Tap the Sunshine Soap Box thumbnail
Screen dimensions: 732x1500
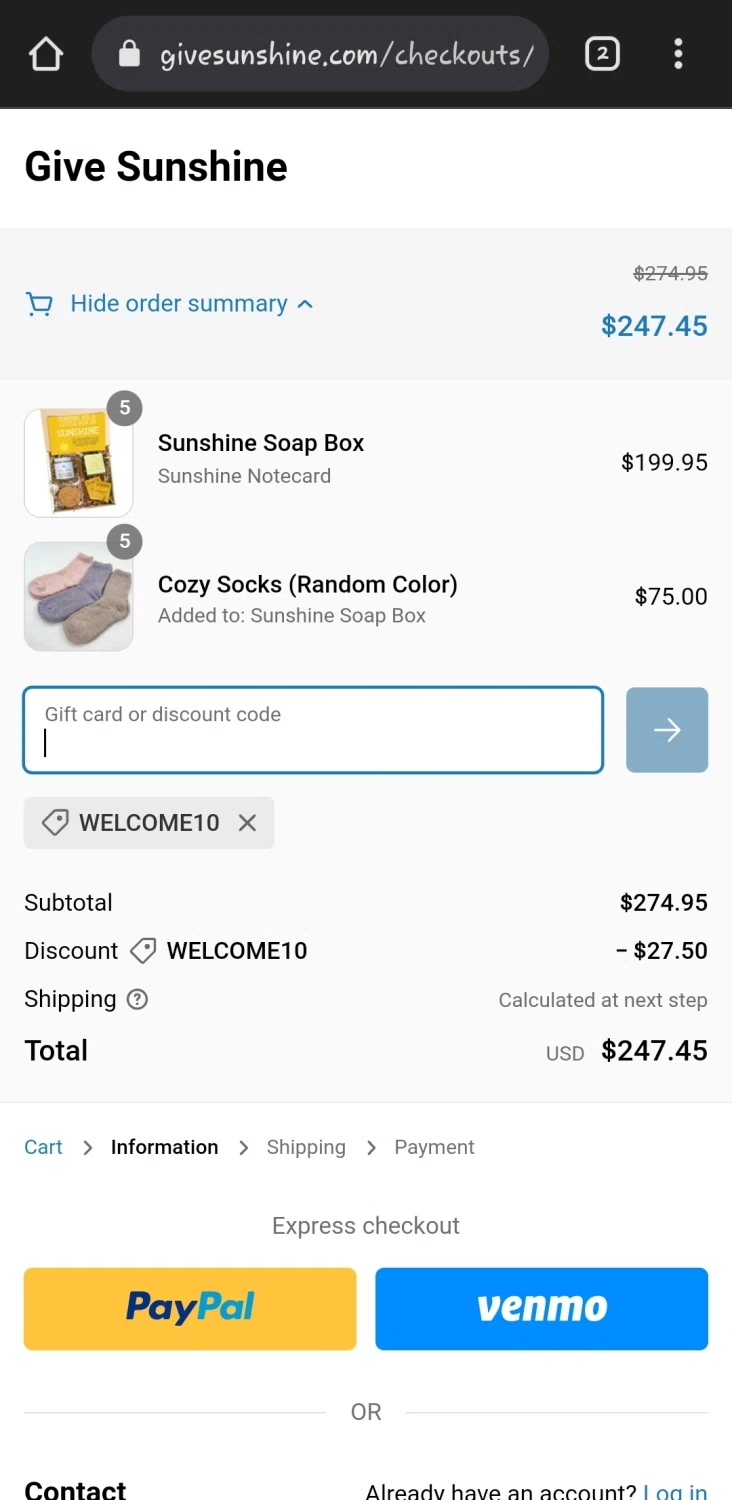tap(78, 463)
